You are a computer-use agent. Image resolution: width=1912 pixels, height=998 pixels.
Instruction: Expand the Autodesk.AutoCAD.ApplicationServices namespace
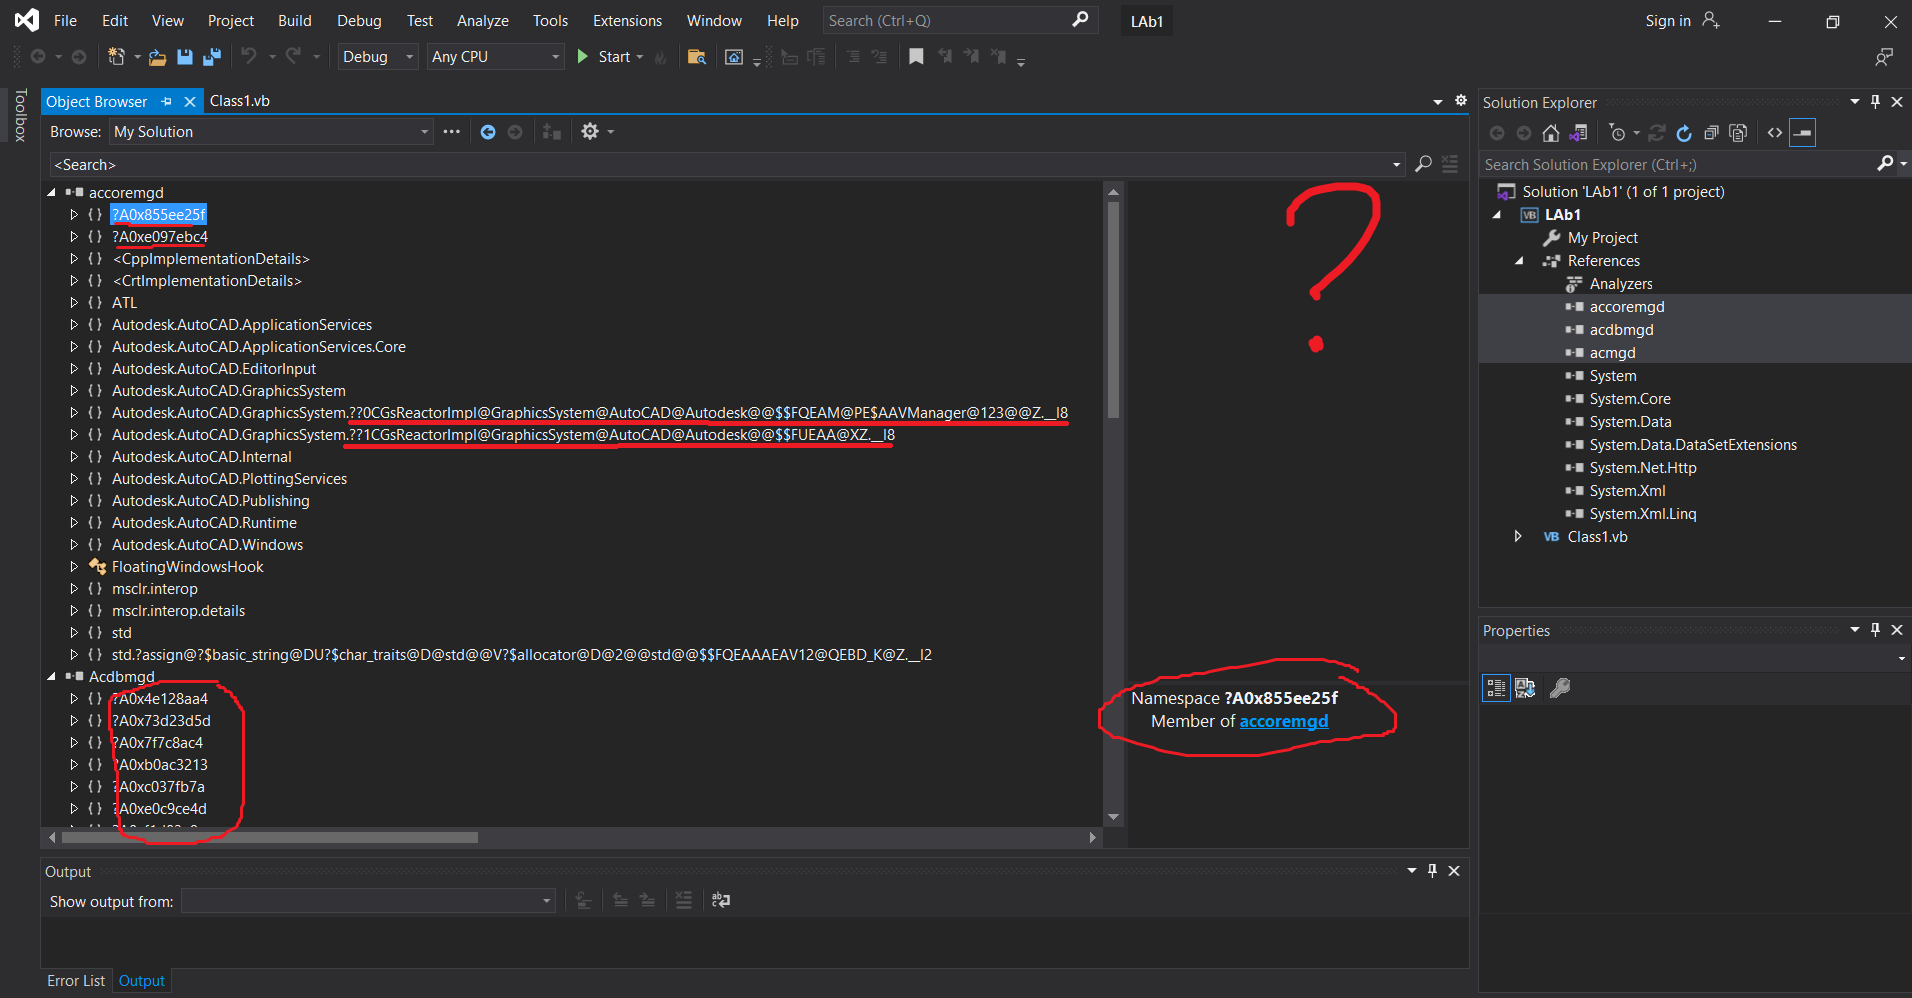pyautogui.click(x=74, y=325)
